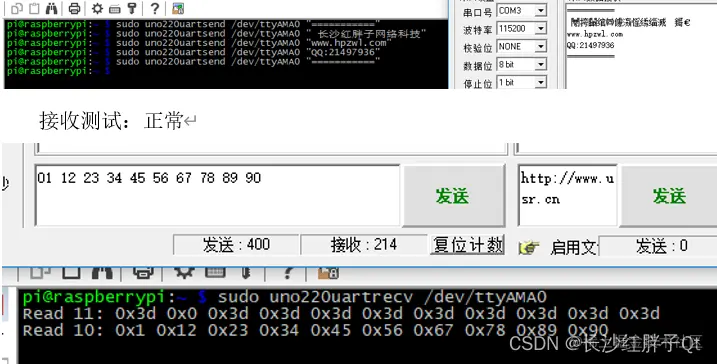
Task: Click the green 发送 button beside the hex data box
Action: [x=453, y=196]
